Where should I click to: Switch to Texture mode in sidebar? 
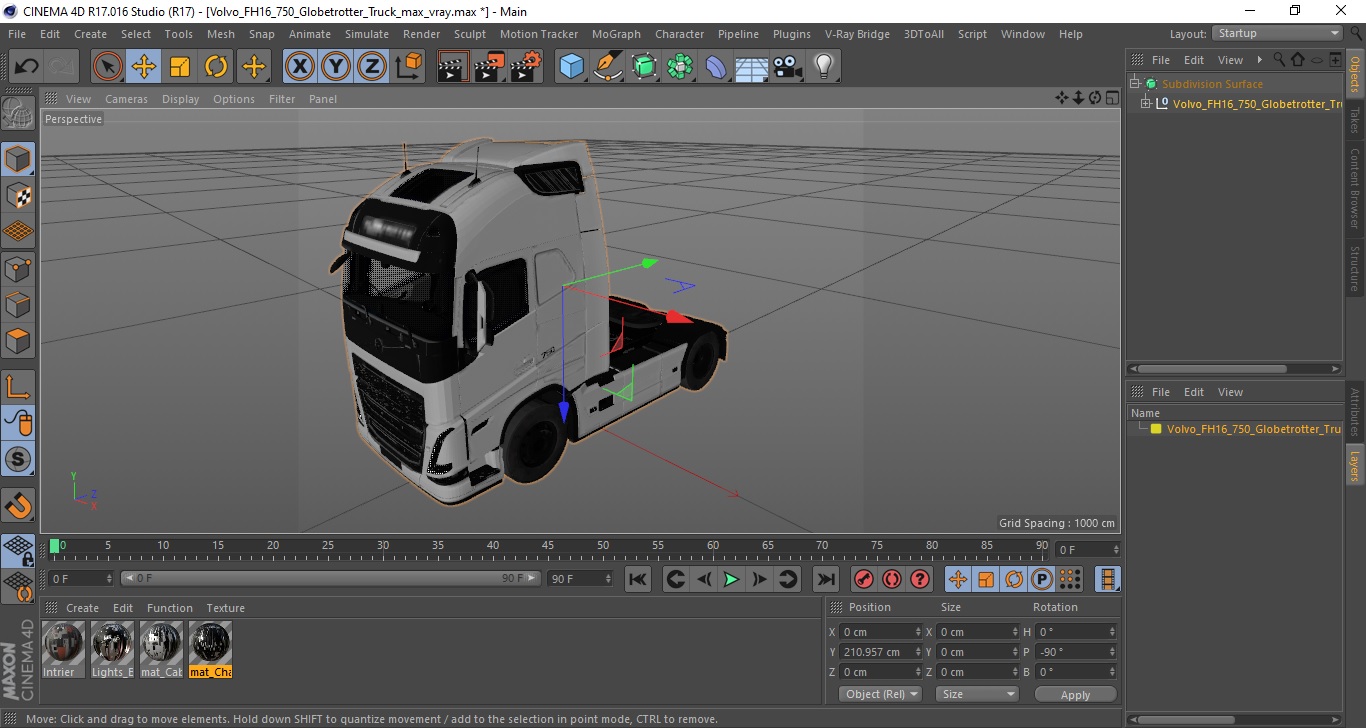(x=18, y=196)
